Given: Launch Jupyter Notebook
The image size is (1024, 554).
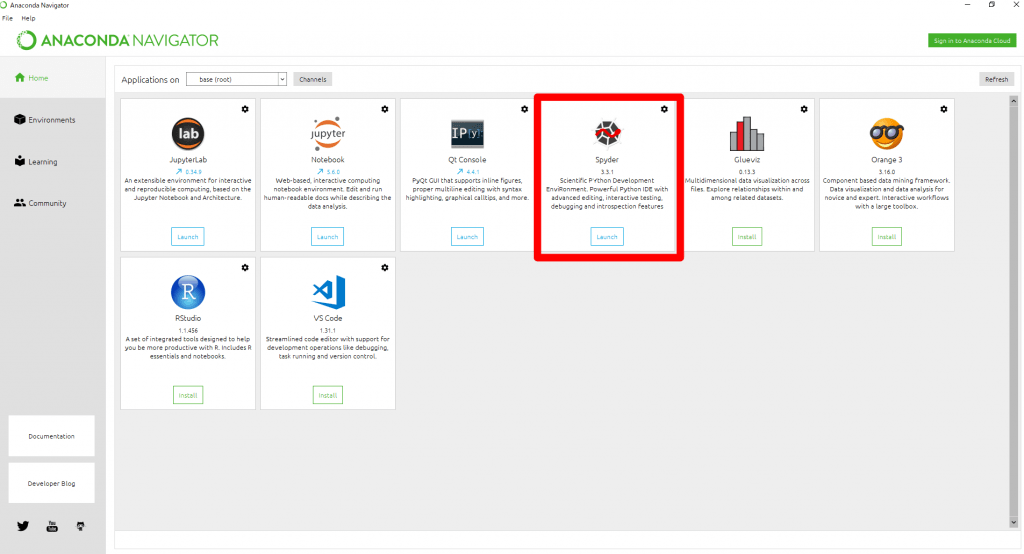Looking at the screenshot, I should (x=328, y=236).
